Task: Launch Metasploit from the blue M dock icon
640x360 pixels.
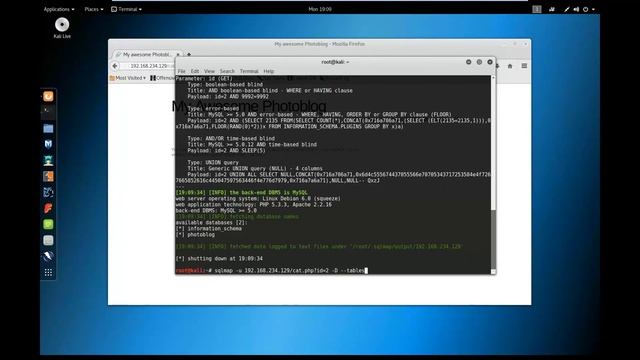Action: [48, 144]
